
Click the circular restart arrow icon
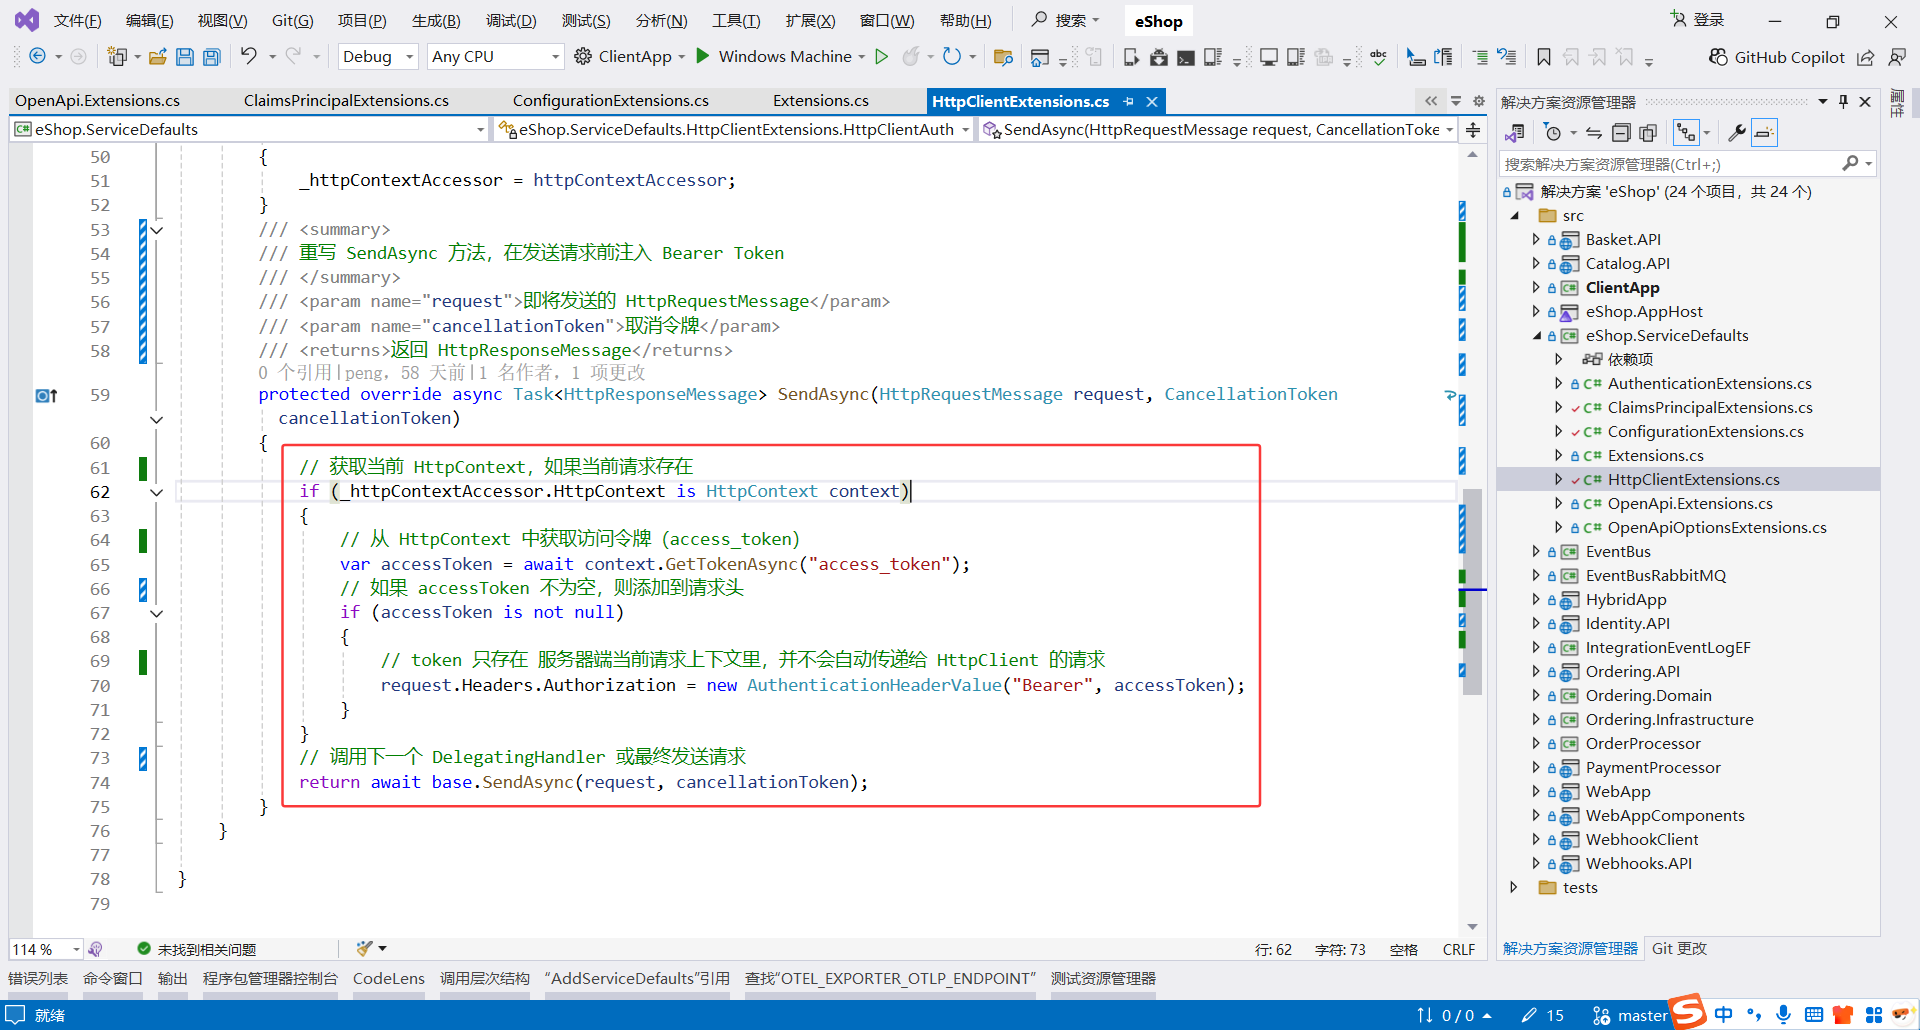click(952, 57)
